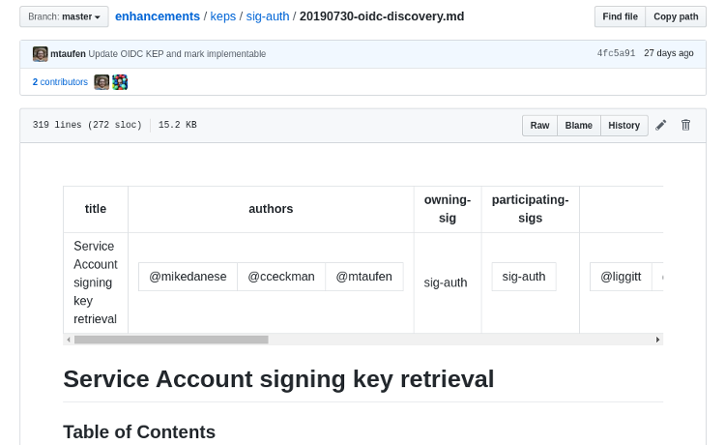Click the pencil edit file icon
This screenshot has height=445, width=725.
coord(661,125)
